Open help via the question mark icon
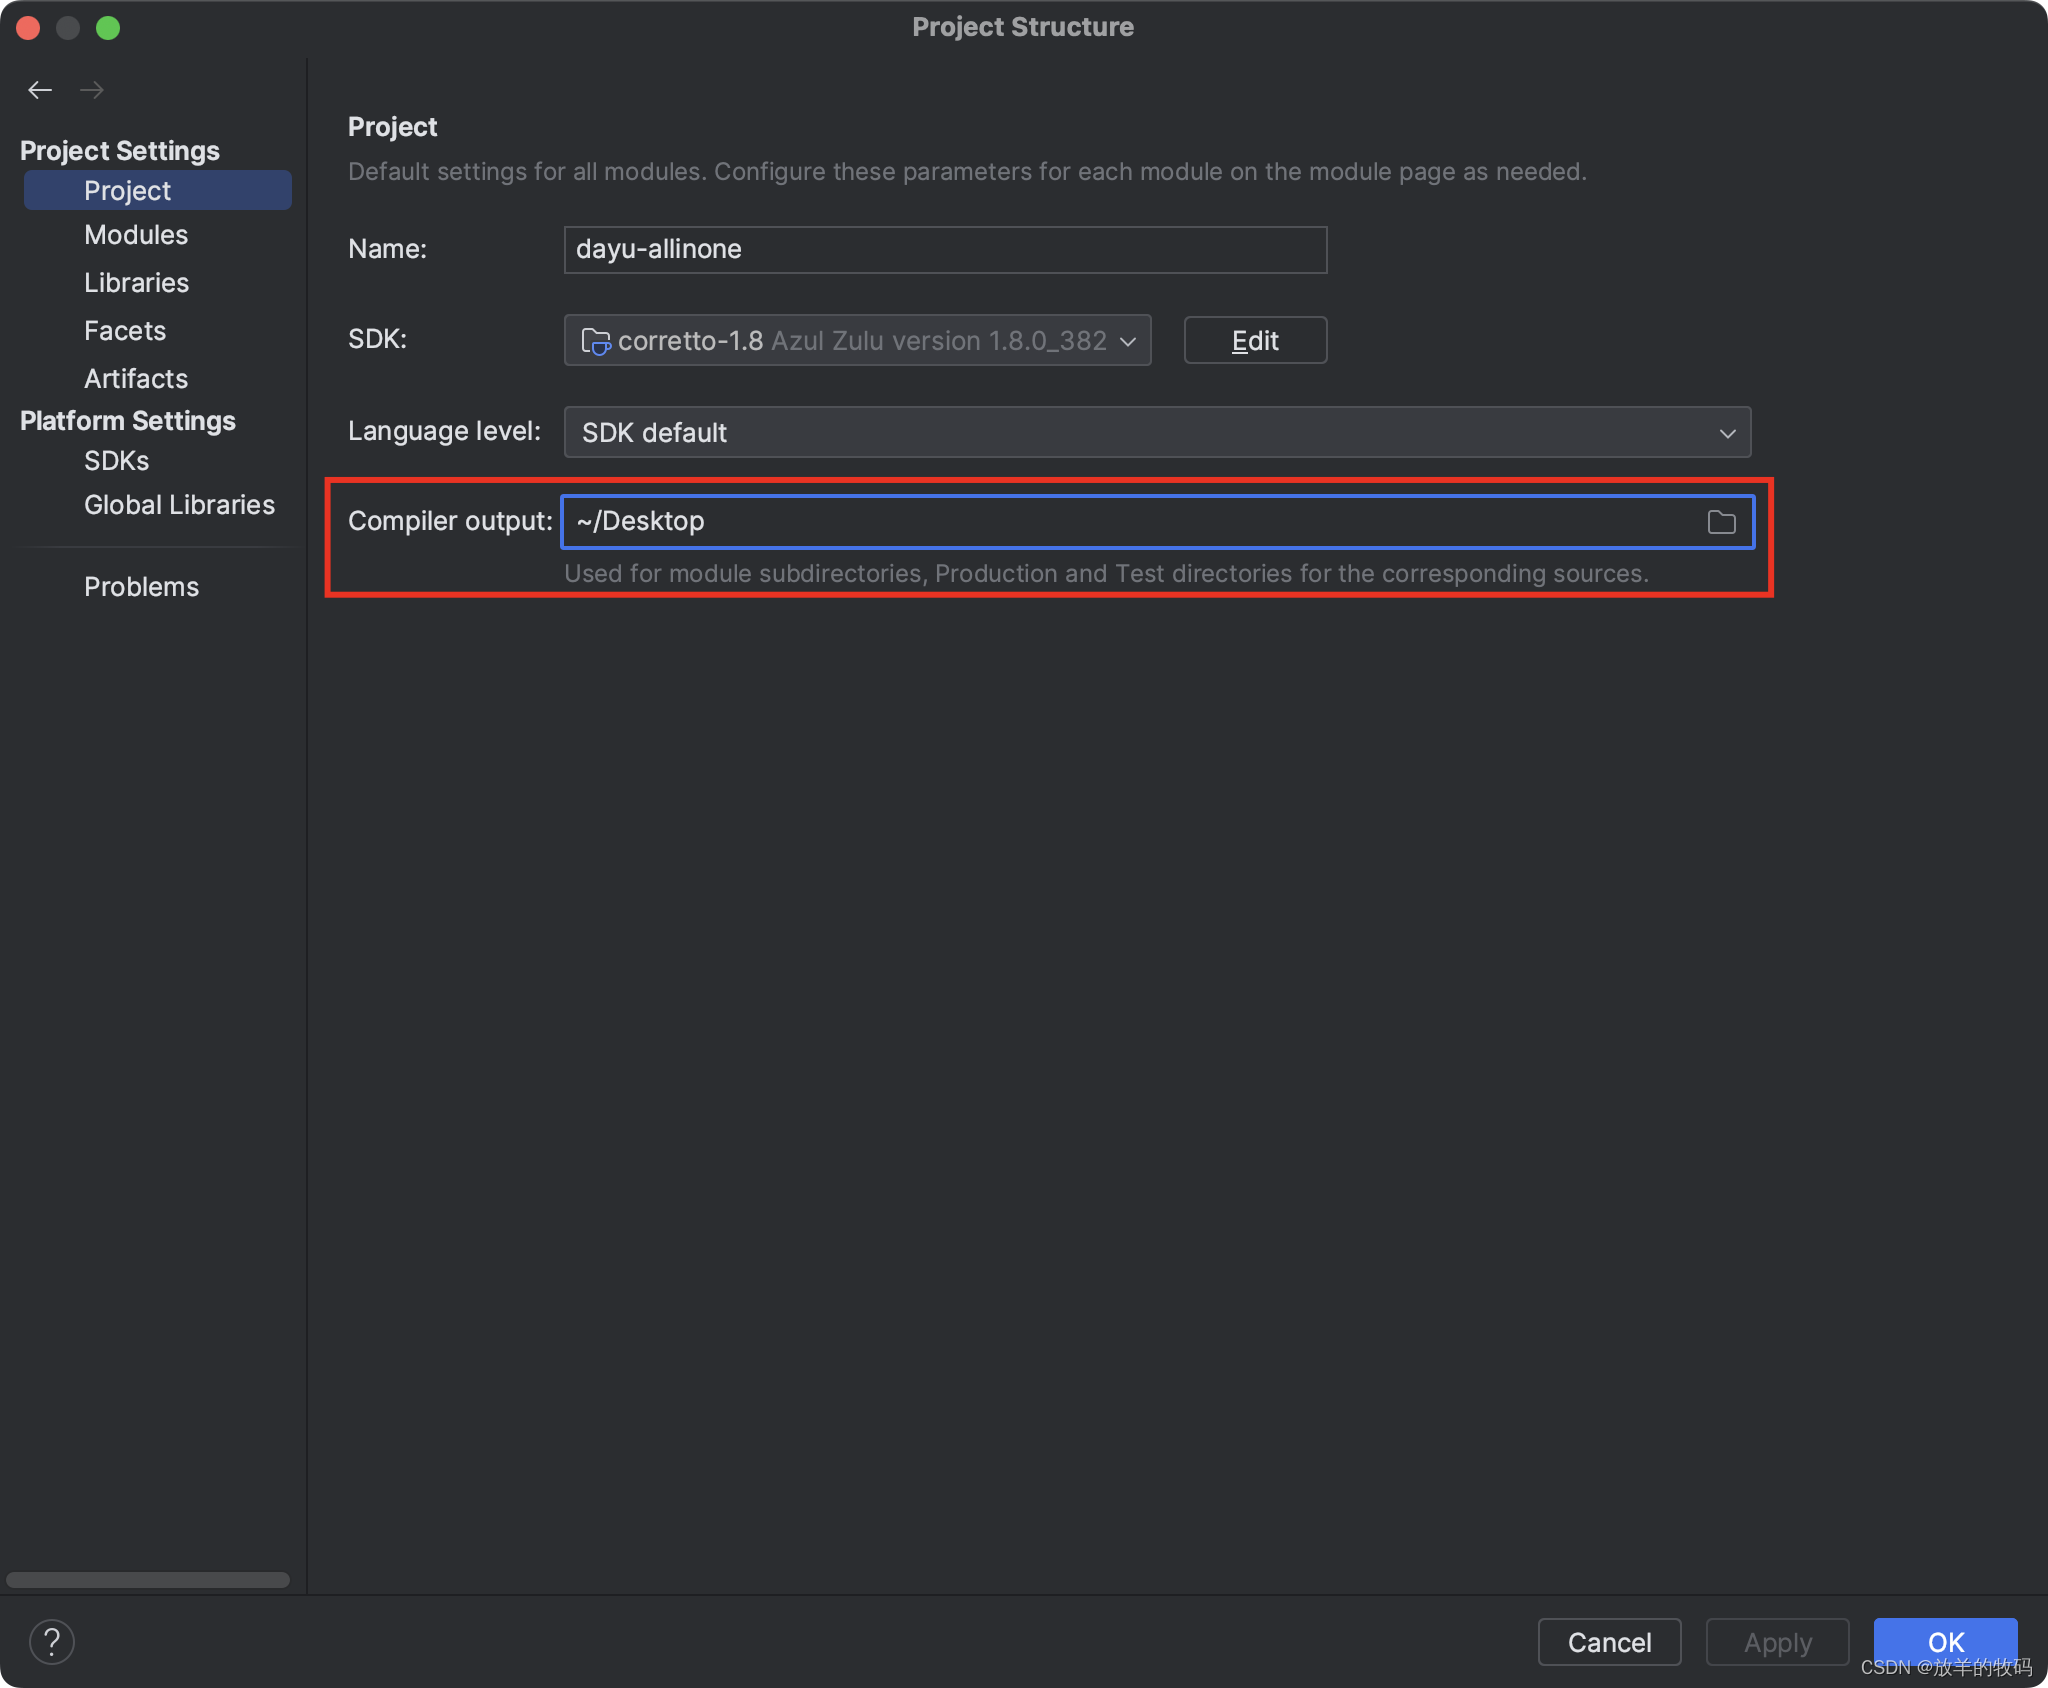Image resolution: width=2048 pixels, height=1688 pixels. click(52, 1642)
